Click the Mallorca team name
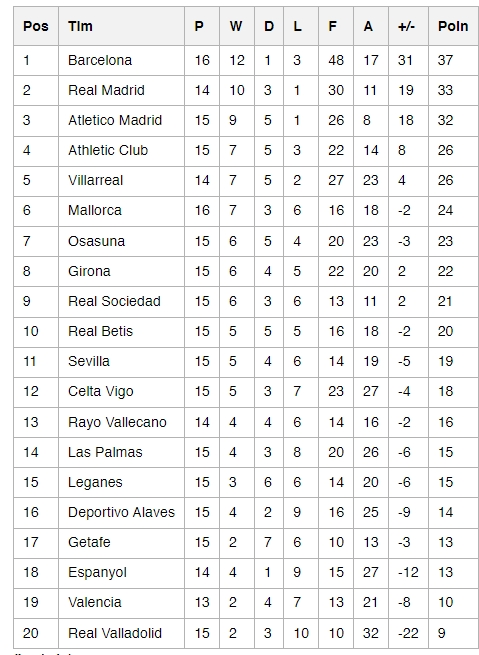Image resolution: width=479 pixels, height=655 pixels. pos(95,210)
